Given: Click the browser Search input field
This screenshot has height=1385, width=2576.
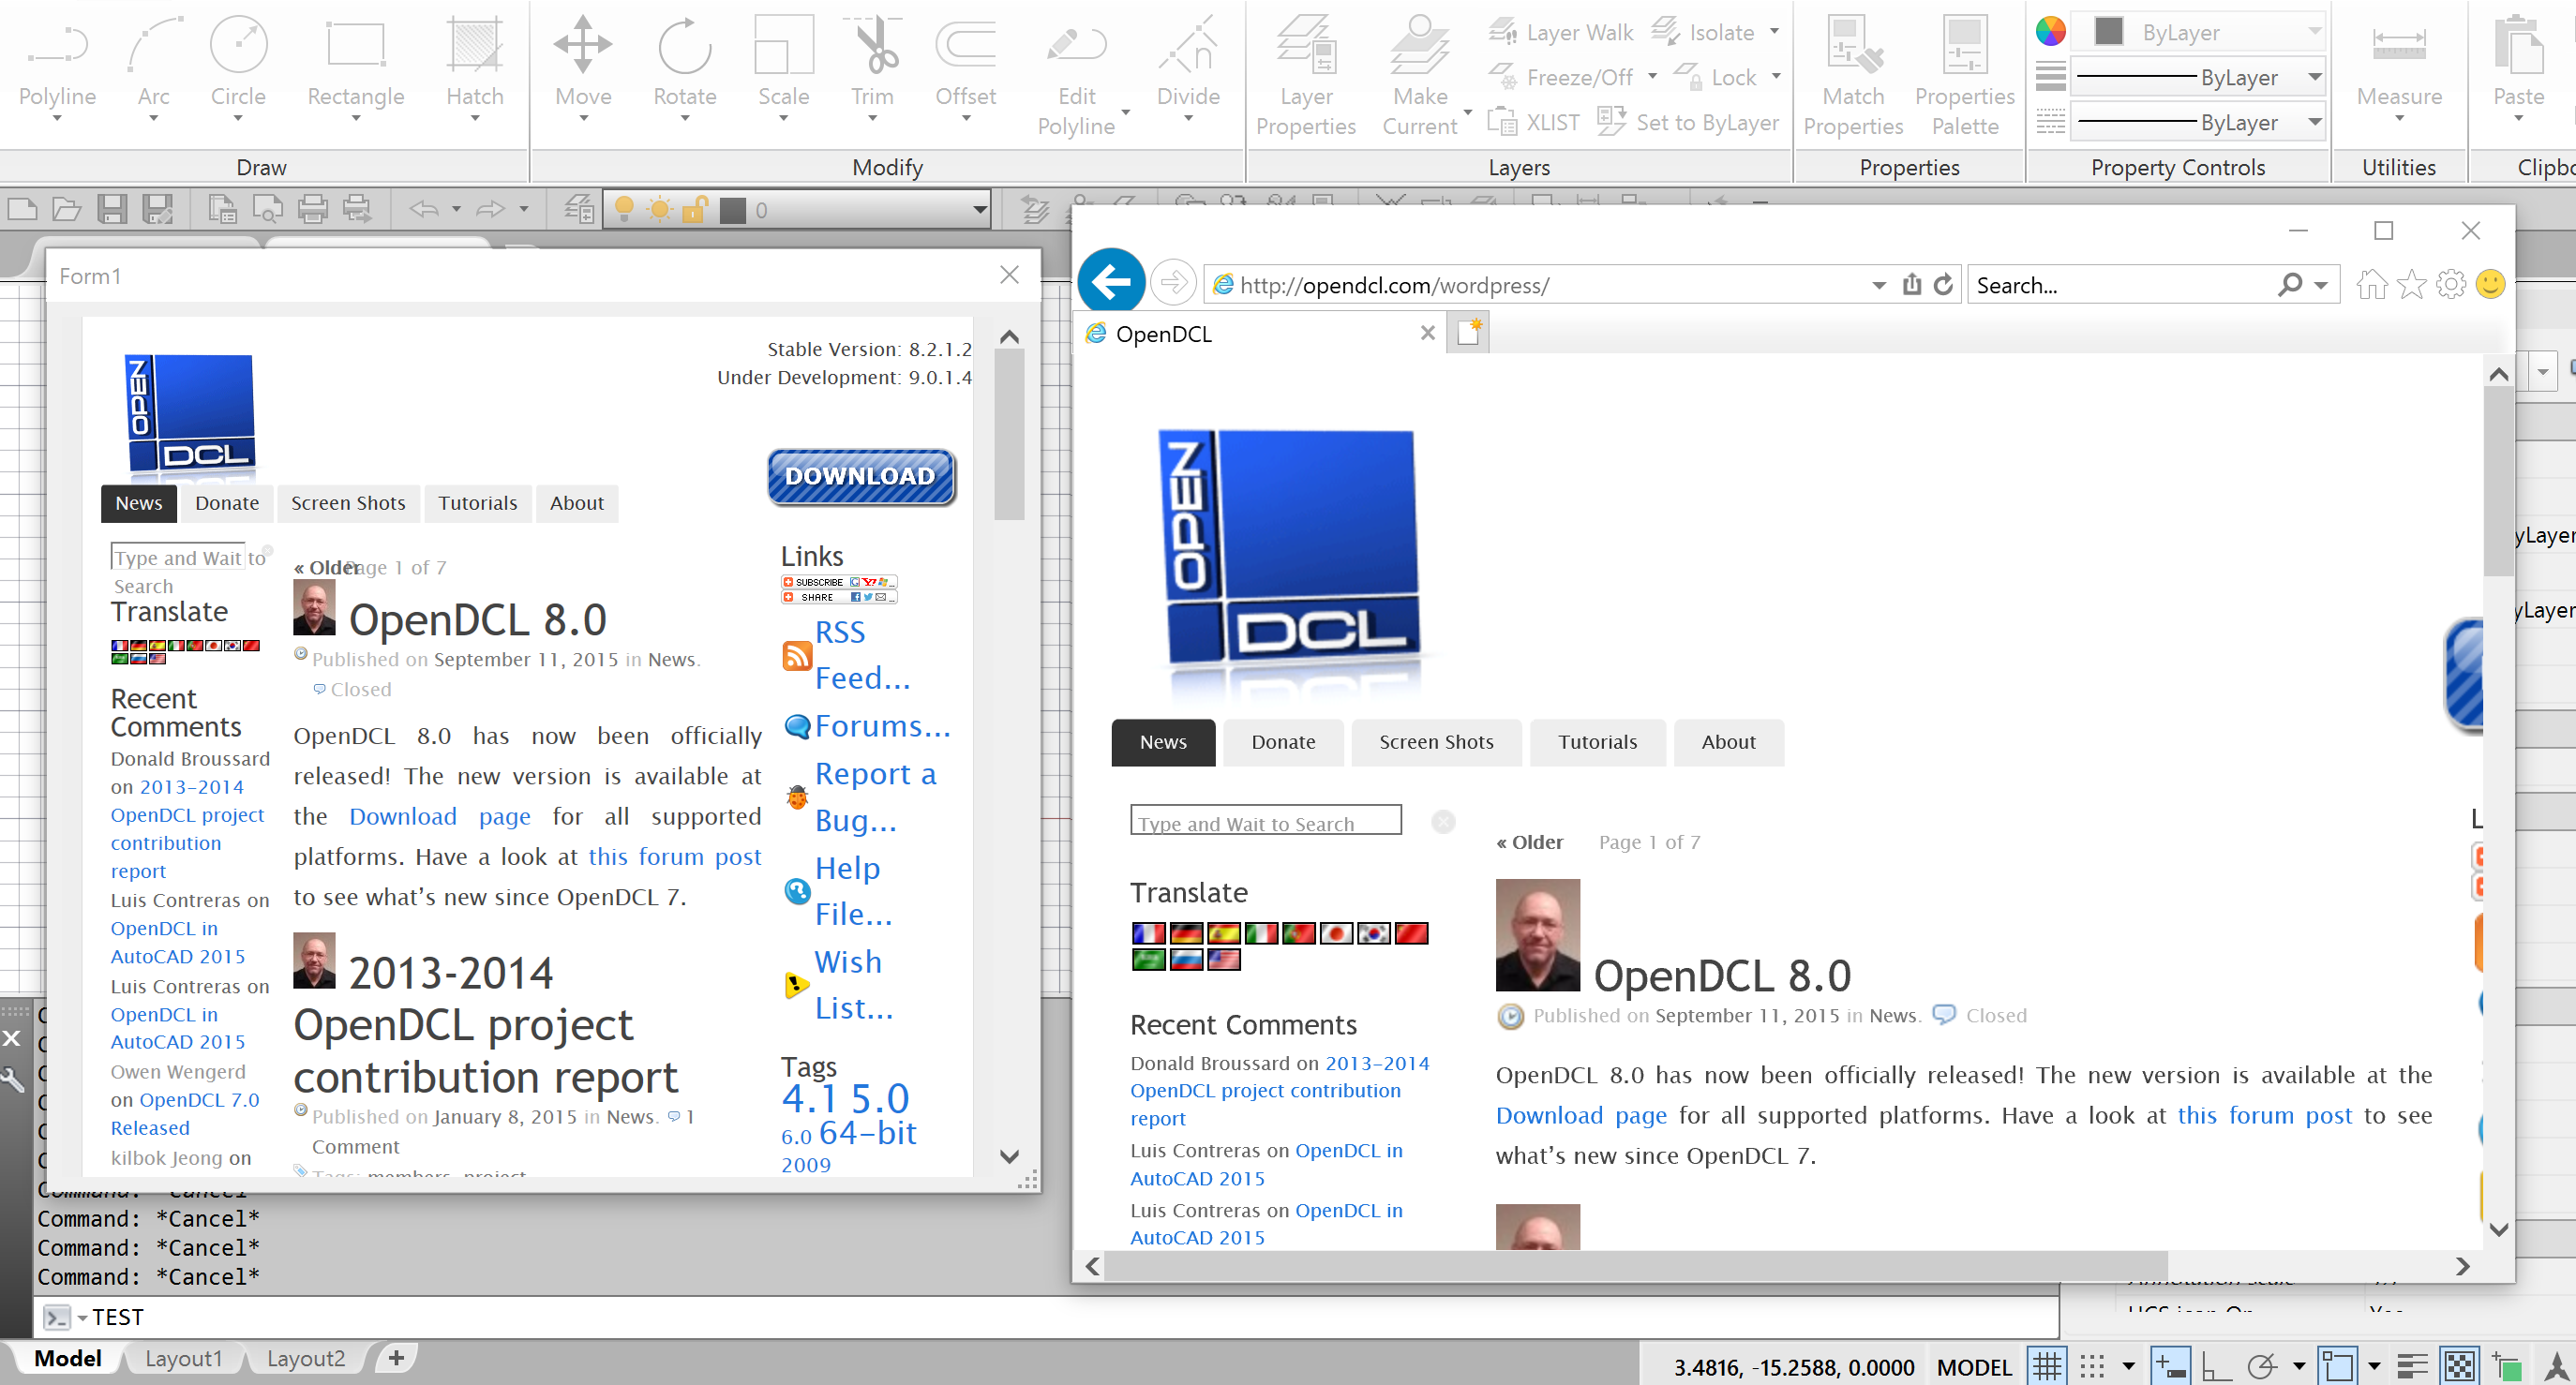Looking at the screenshot, I should click(x=2122, y=286).
